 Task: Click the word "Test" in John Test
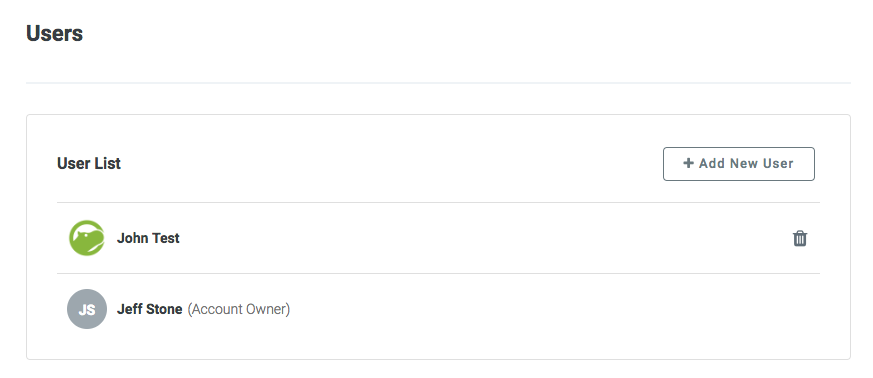165,238
